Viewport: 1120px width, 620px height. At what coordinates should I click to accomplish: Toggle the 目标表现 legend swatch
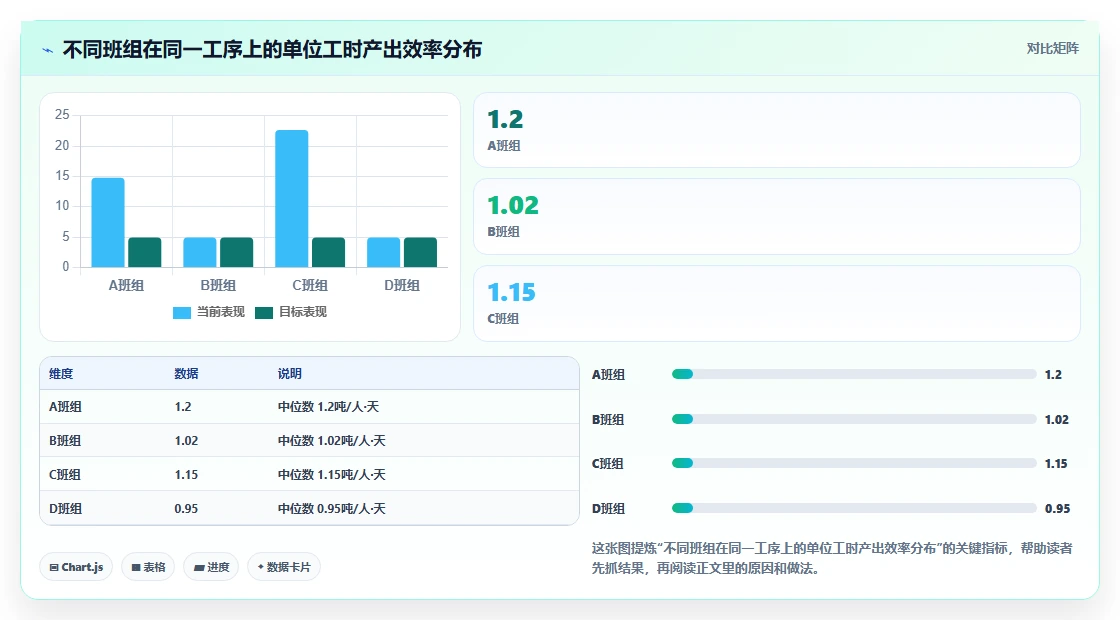pyautogui.click(x=264, y=313)
